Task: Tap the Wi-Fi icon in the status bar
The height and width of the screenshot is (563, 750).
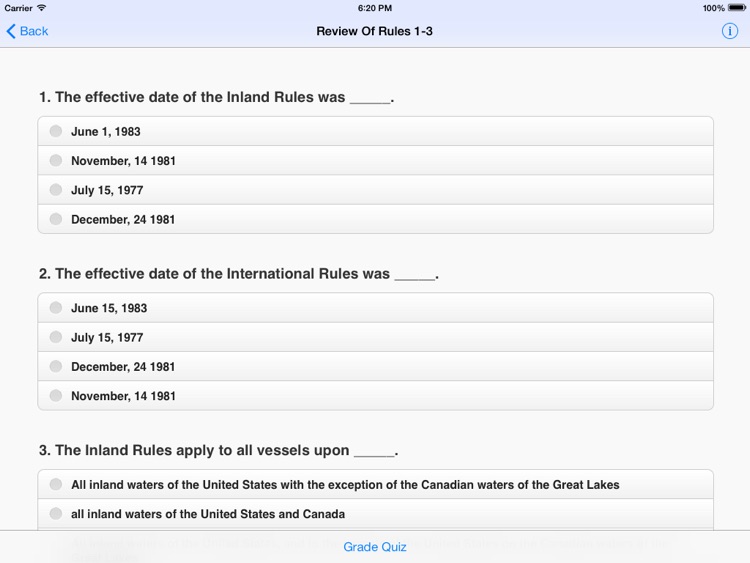Action: 42,8
